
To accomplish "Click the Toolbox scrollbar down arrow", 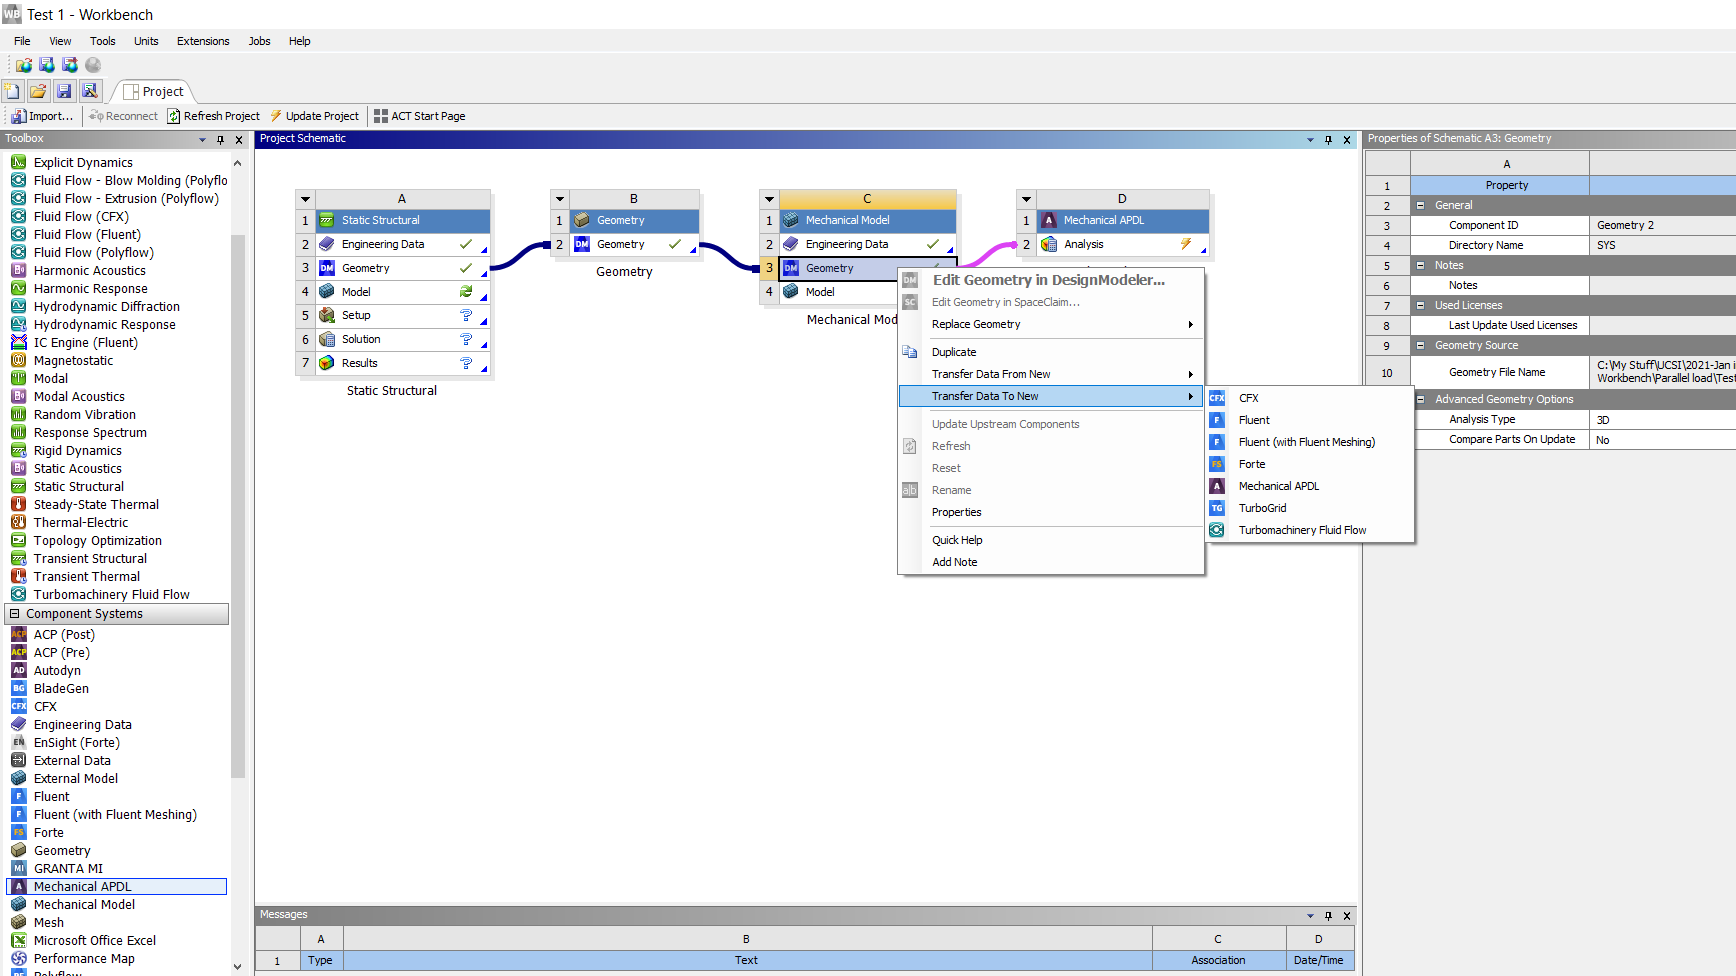I will 238,967.
